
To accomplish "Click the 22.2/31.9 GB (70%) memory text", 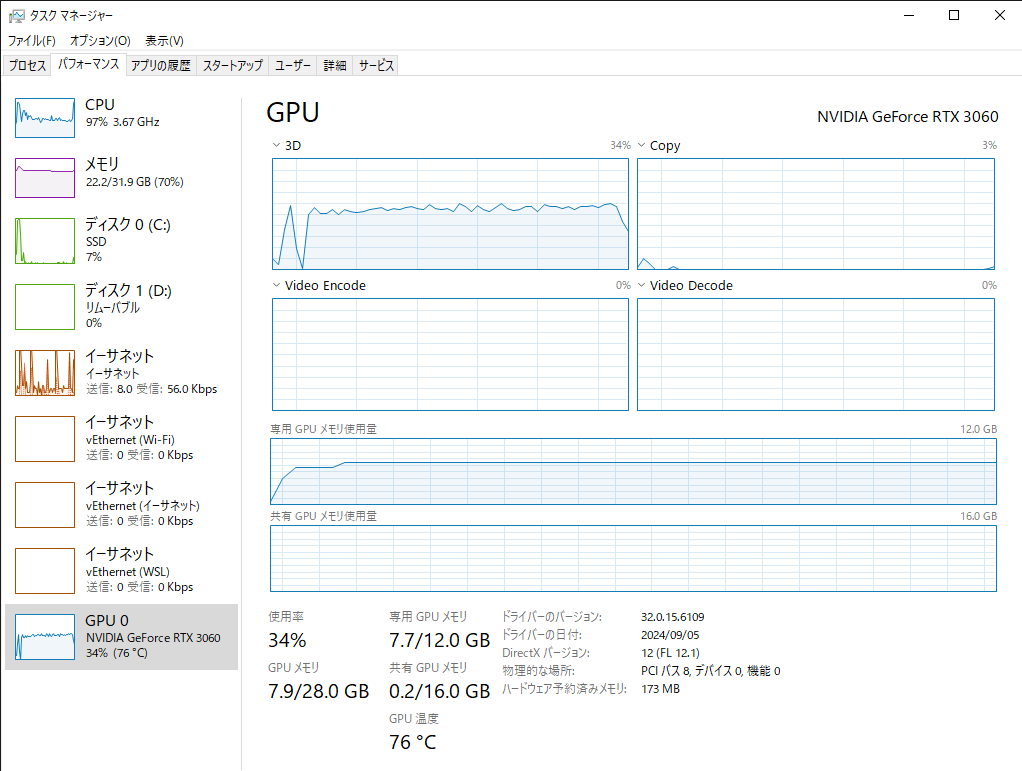I will point(134,182).
